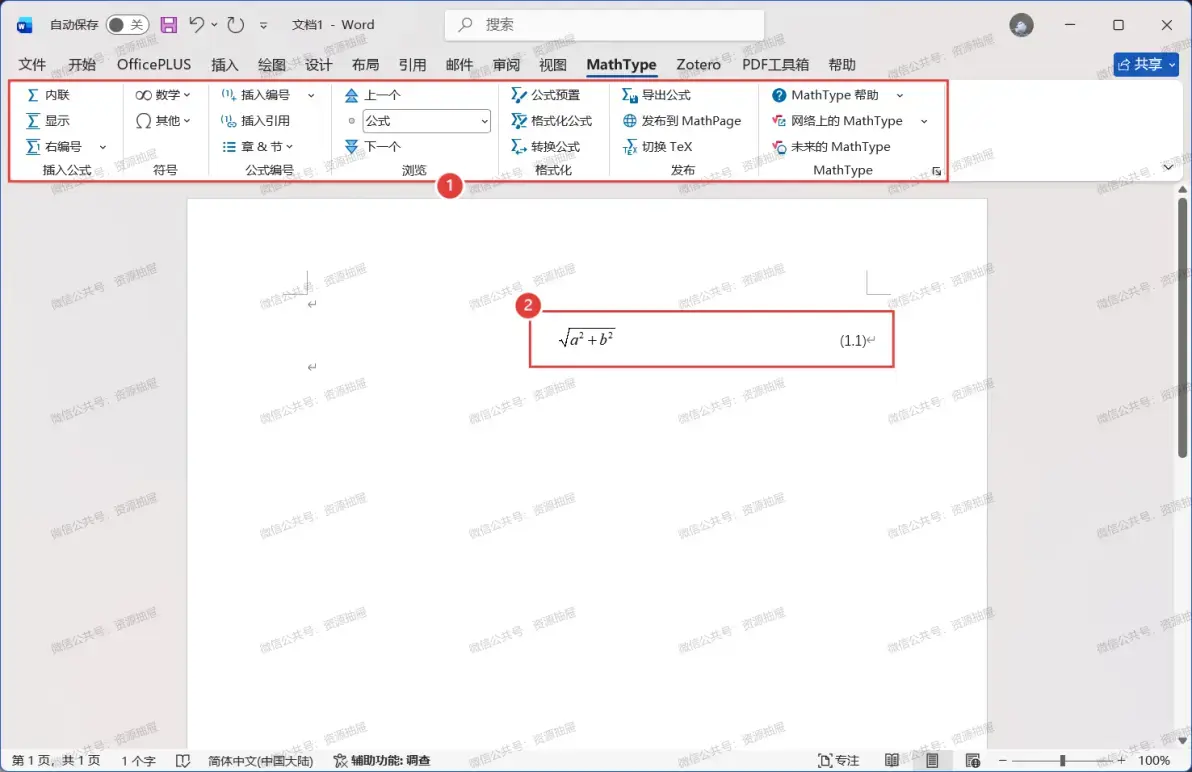
Task: Open the MathType group dialog launcher
Action: tap(937, 172)
